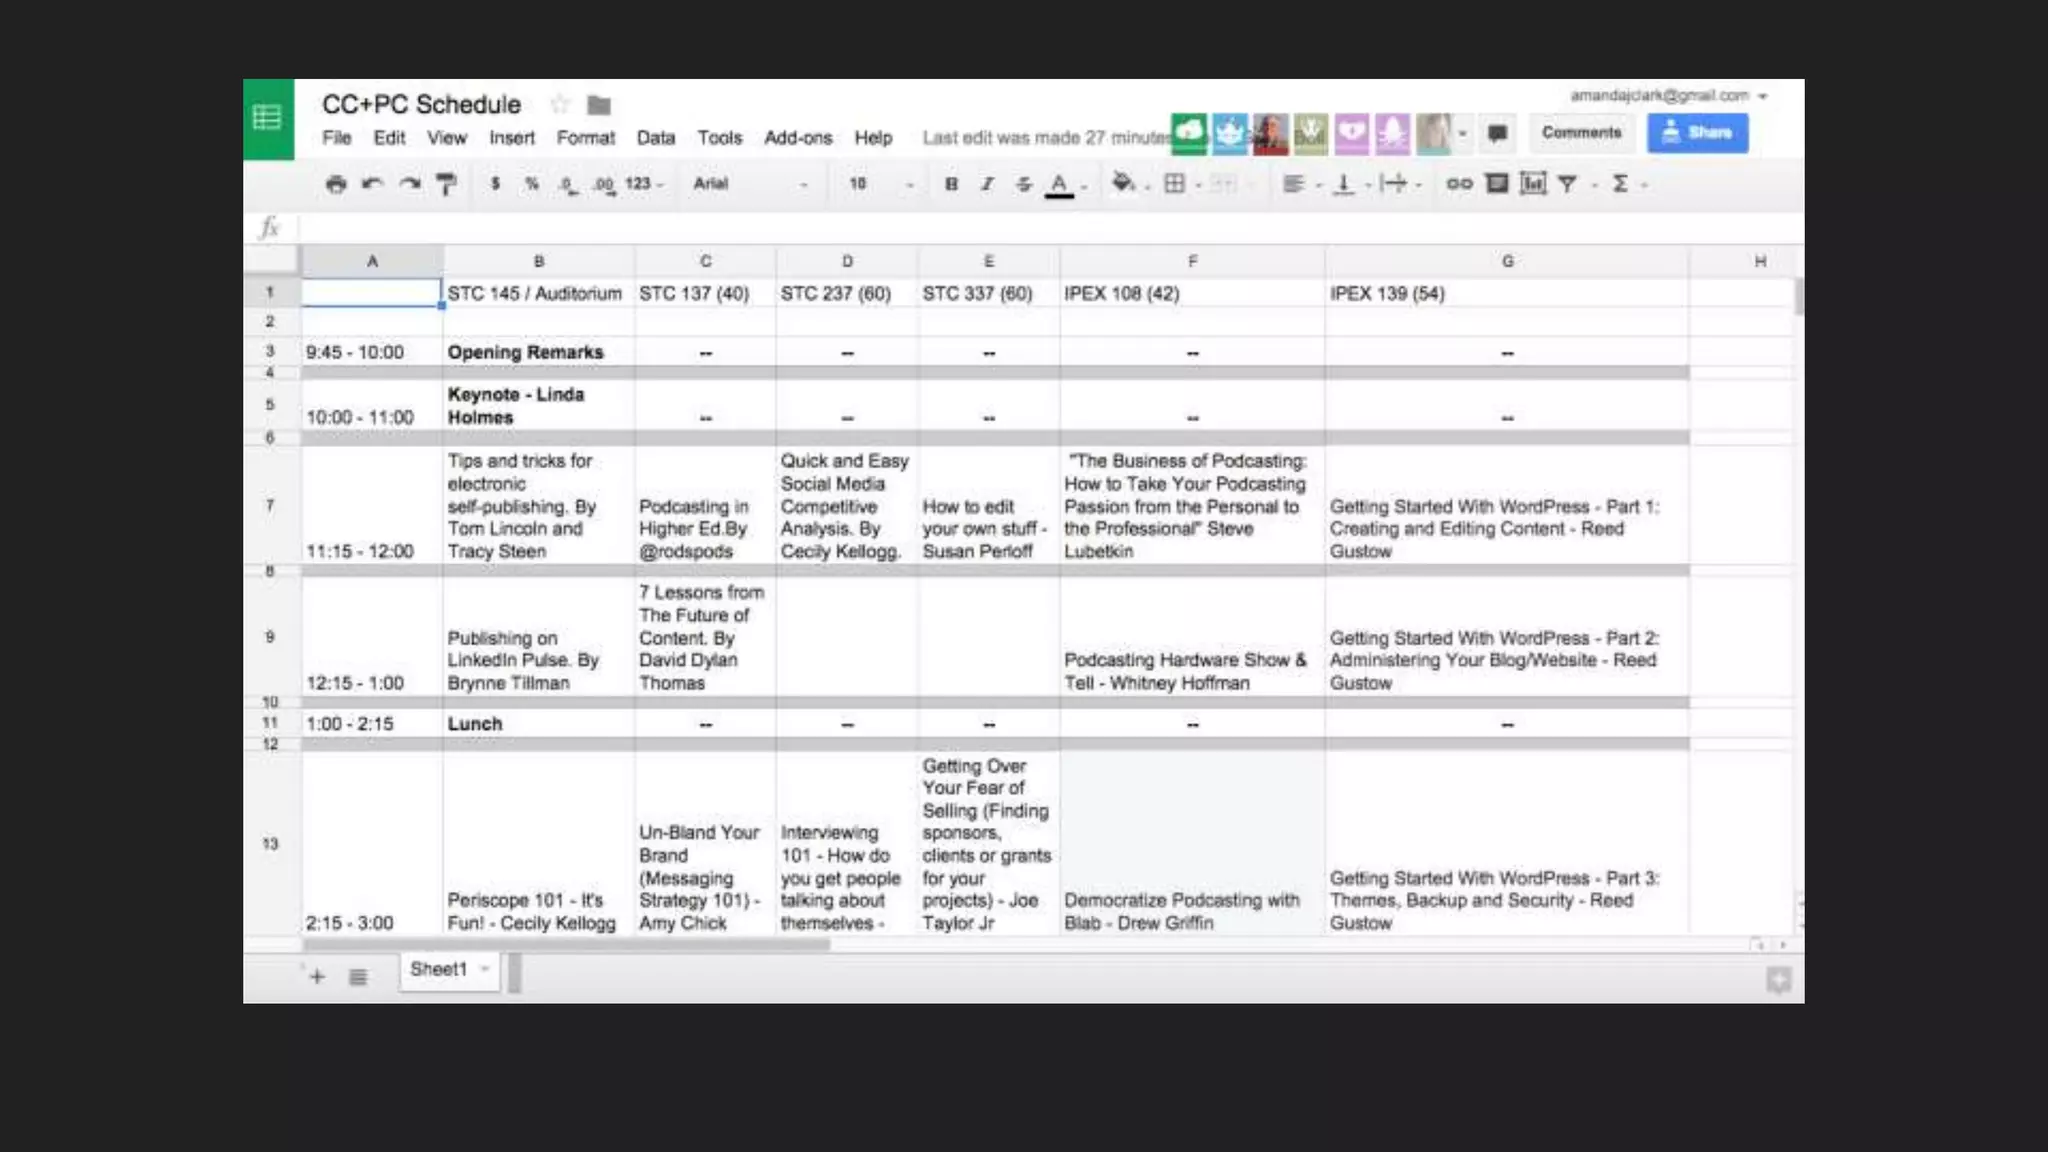This screenshot has height=1152, width=2048.
Task: Expand the 123 number format dropdown
Action: click(x=643, y=184)
